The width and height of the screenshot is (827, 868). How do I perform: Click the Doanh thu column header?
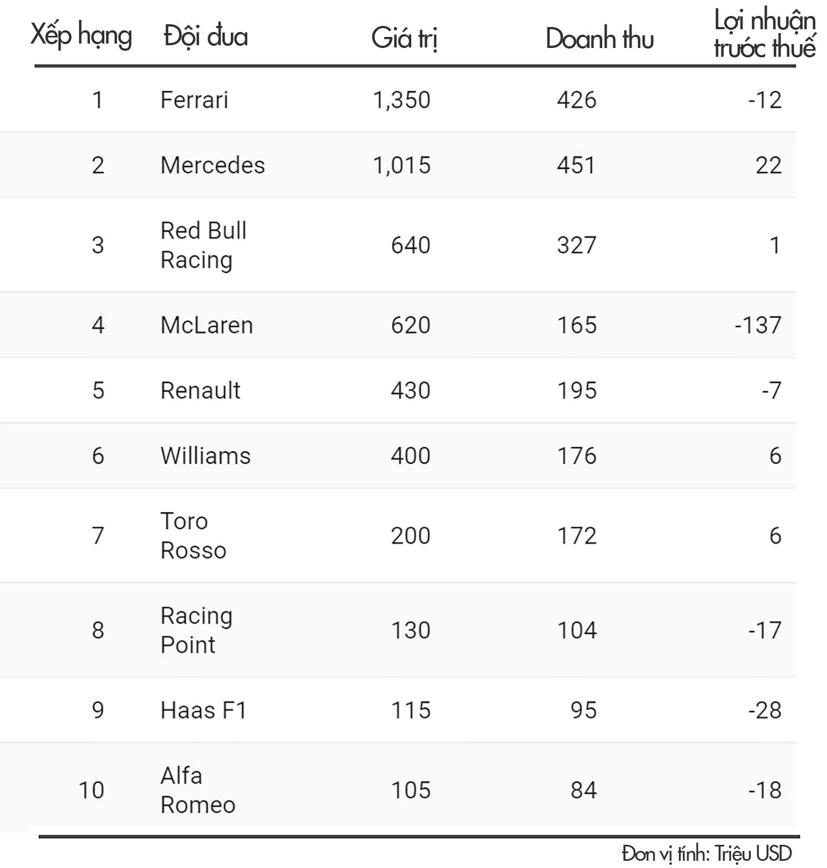[x=600, y=39]
